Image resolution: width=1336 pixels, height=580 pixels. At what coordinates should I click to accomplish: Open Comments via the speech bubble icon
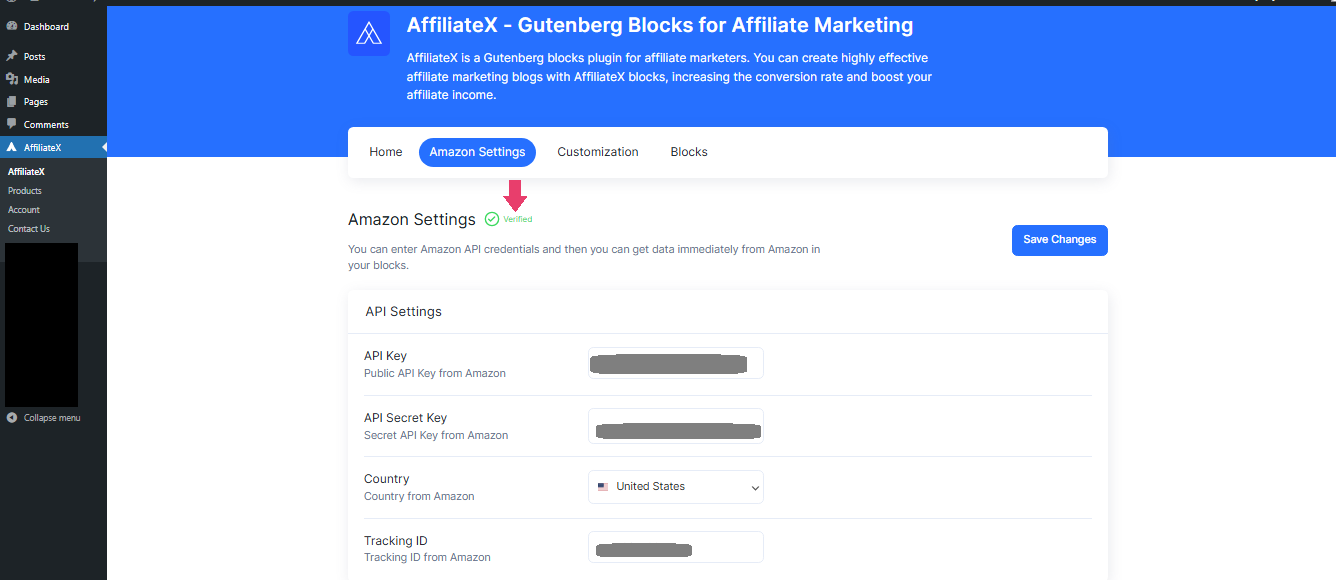[13, 123]
